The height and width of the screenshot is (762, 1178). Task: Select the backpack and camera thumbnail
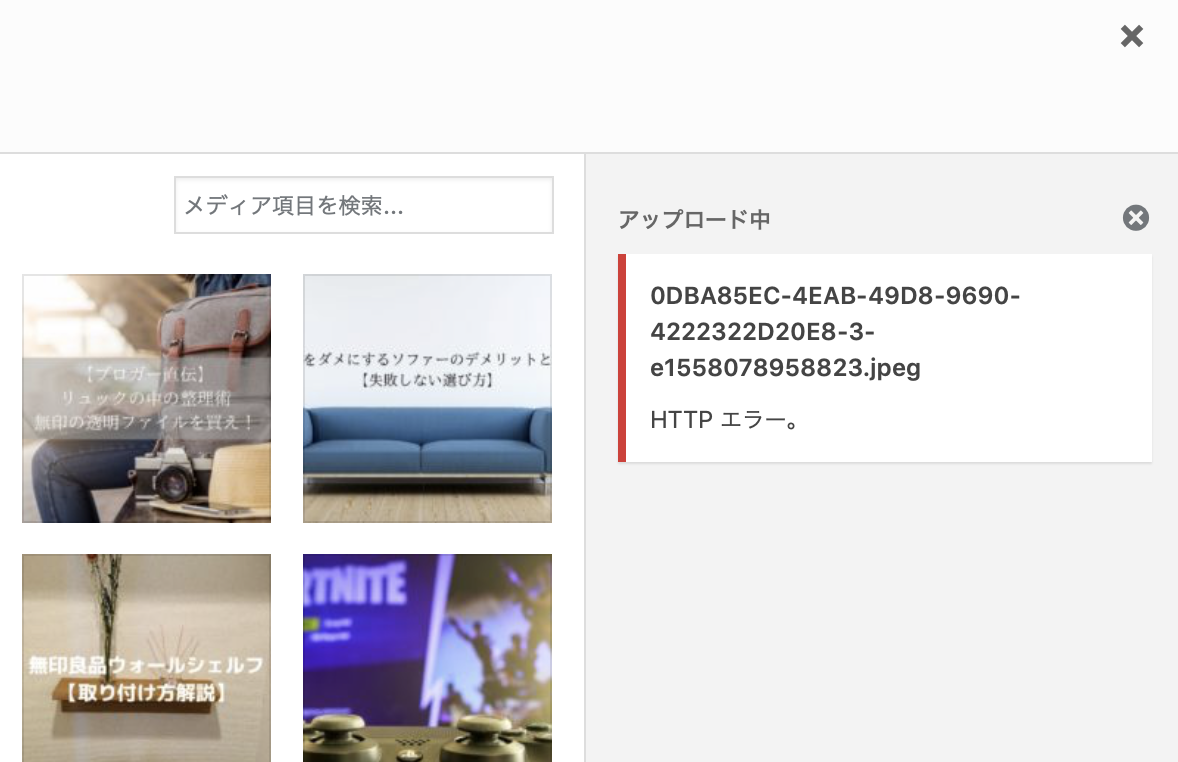pyautogui.click(x=146, y=398)
